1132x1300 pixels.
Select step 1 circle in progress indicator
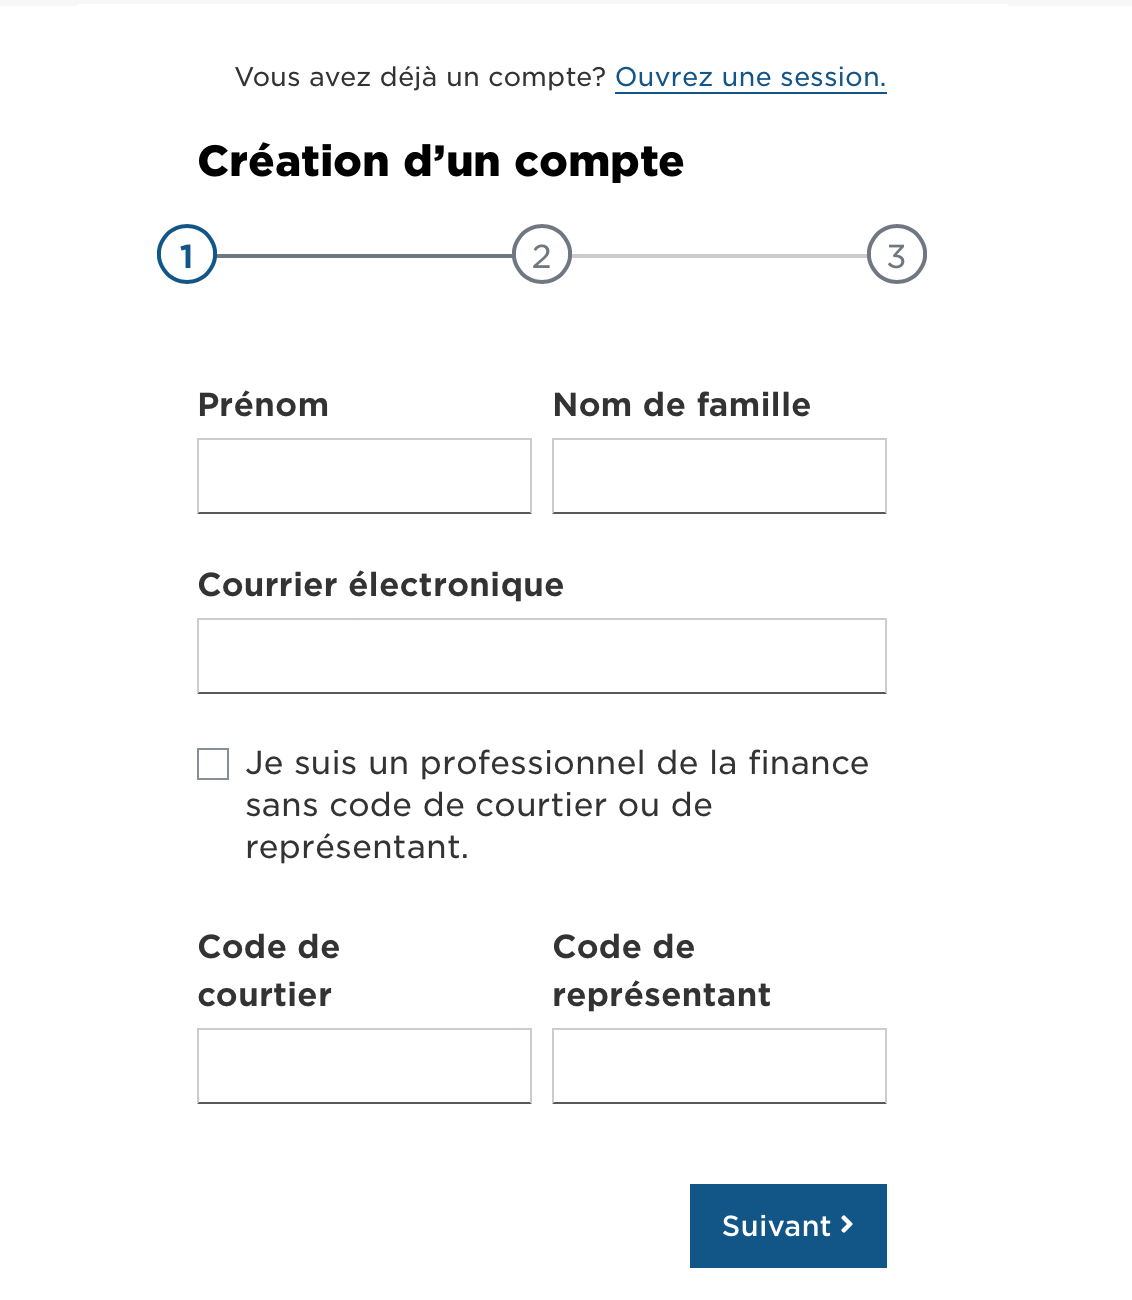[x=187, y=255]
